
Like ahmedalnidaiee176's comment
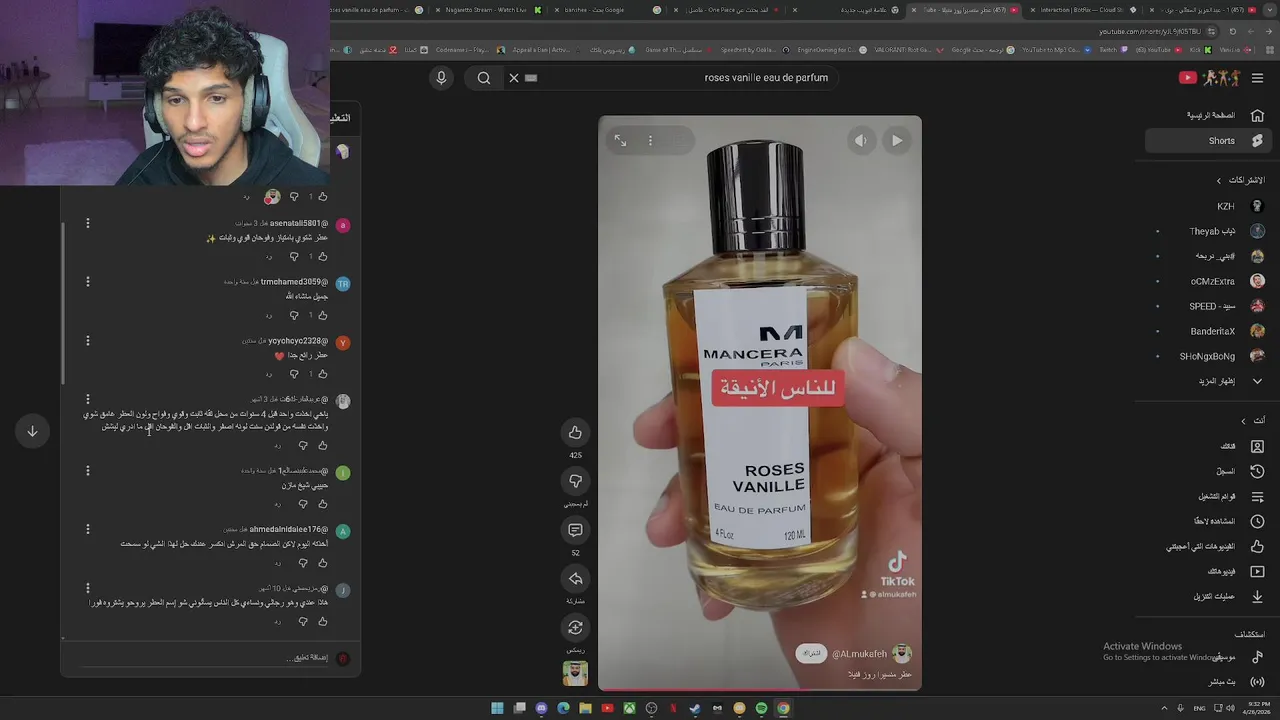point(322,563)
